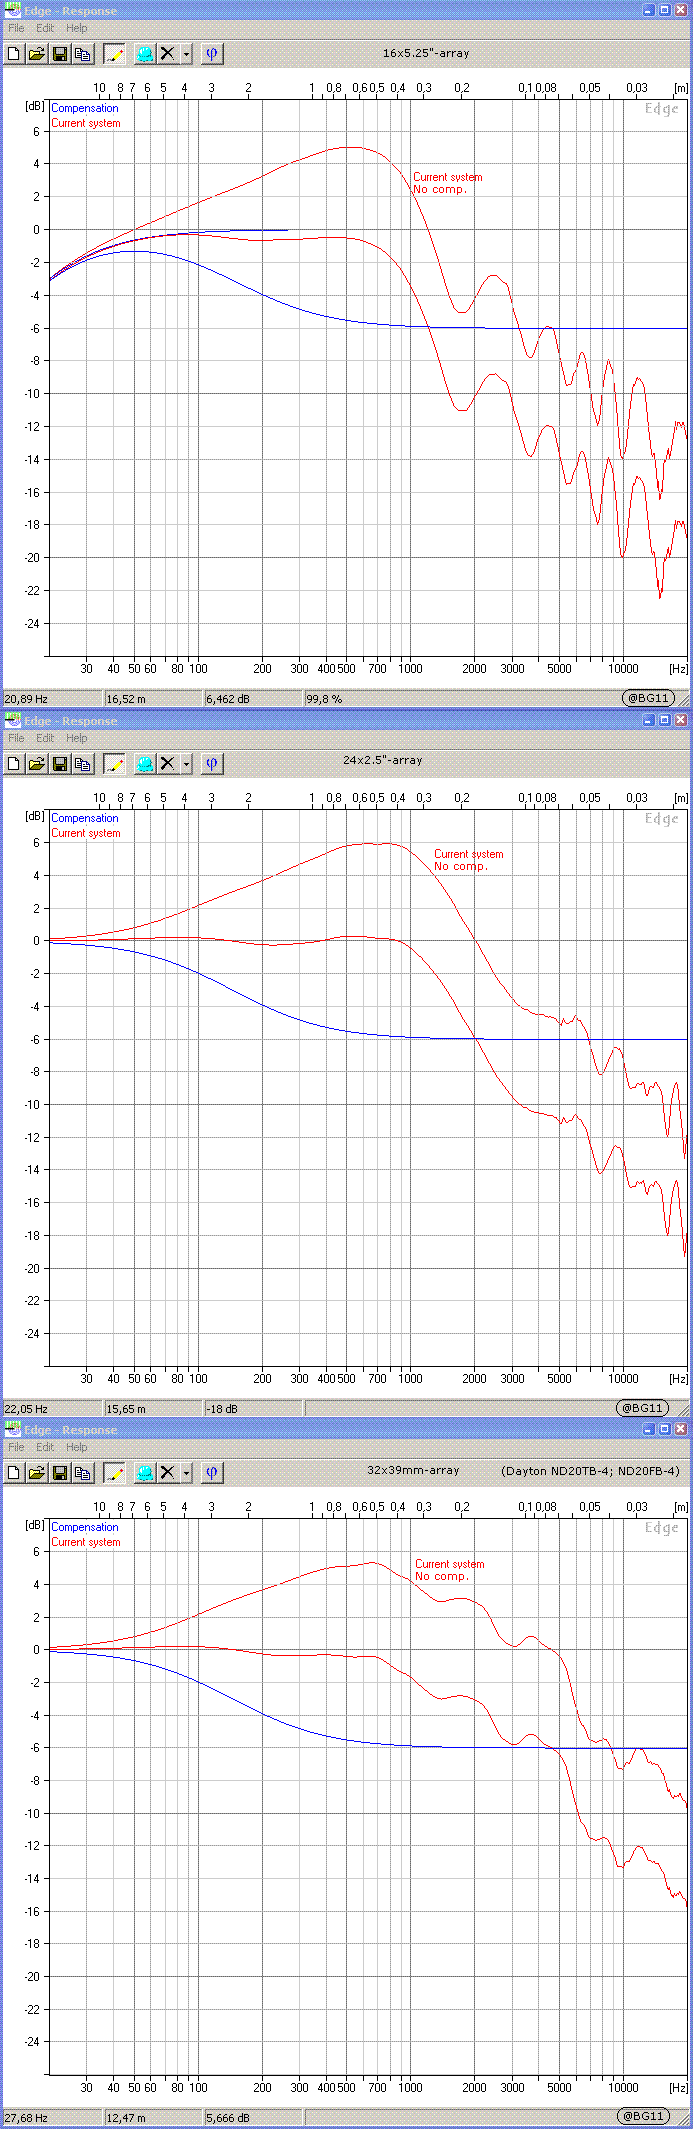Screen dimensions: 693x2129
Task: Click 99,8 % status bar value
Action: tap(324, 699)
